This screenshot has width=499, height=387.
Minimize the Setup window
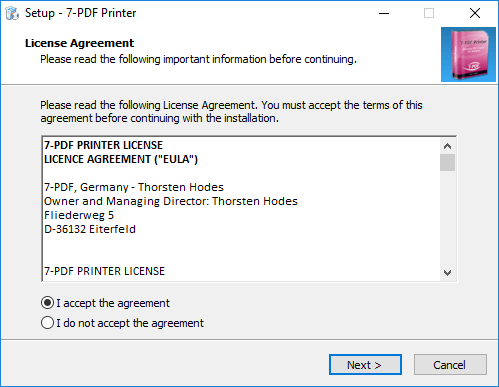384,13
